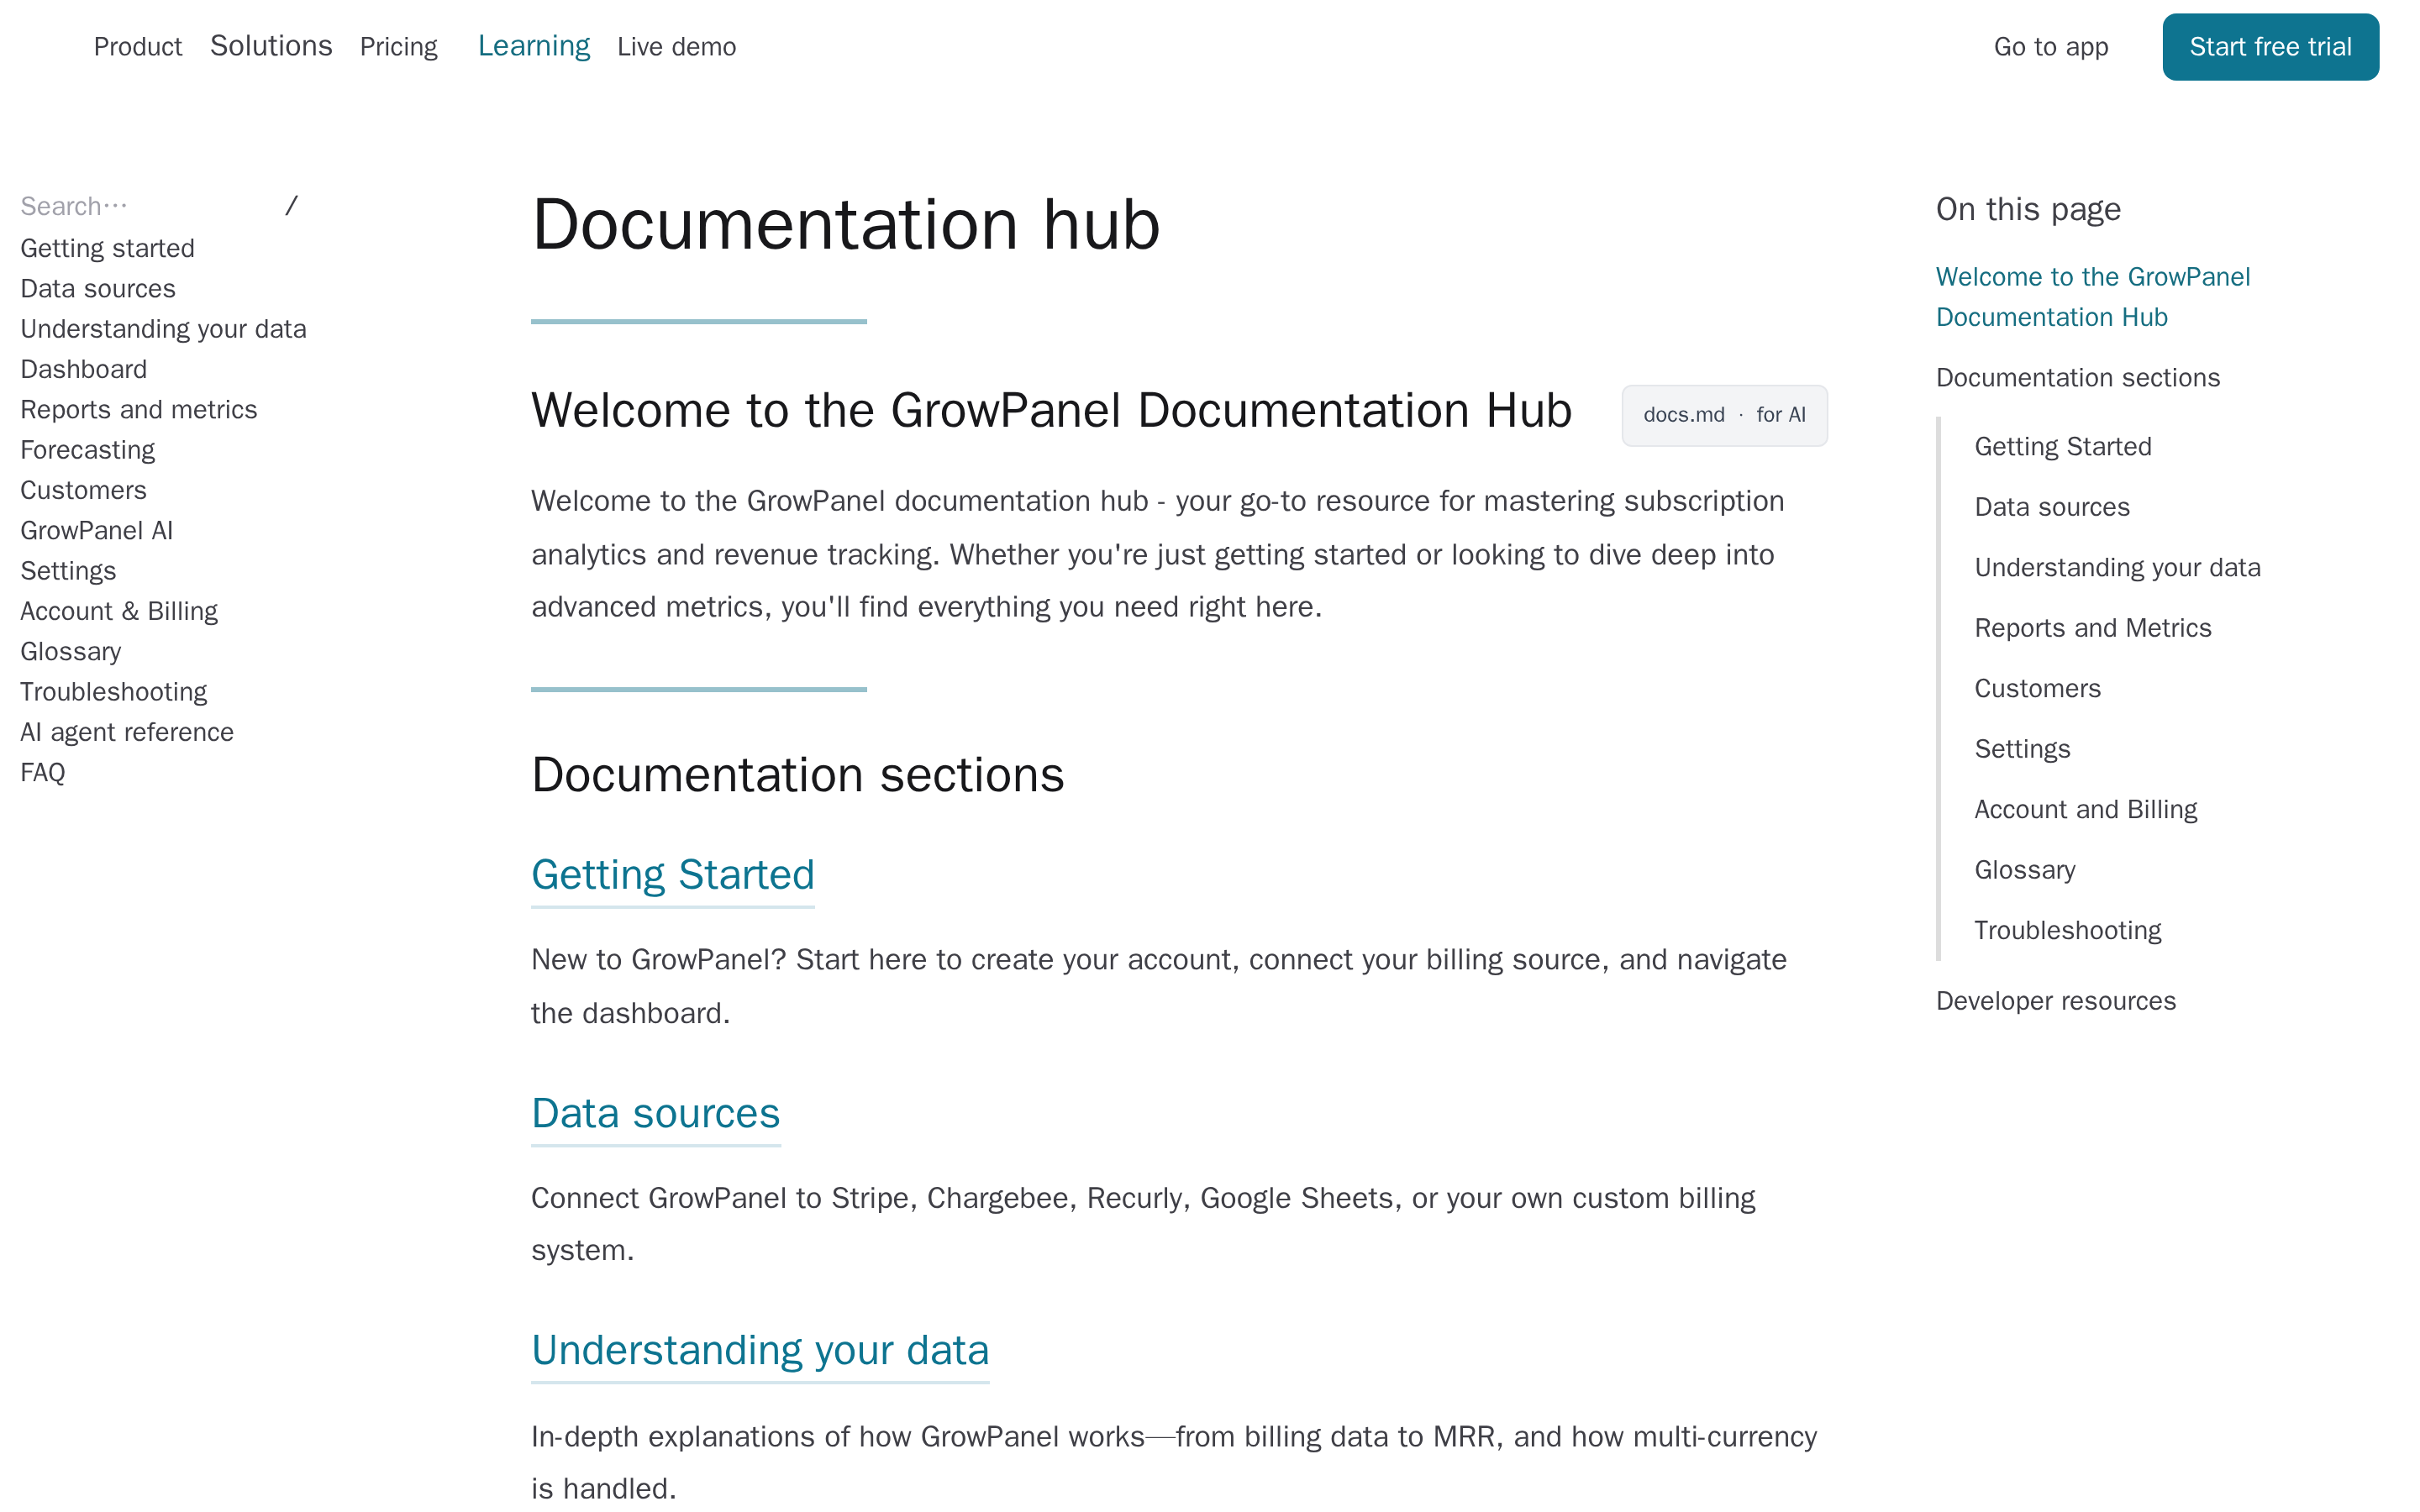Open AI agent reference in the sidebar
The width and height of the screenshot is (2420, 1512).
click(127, 732)
